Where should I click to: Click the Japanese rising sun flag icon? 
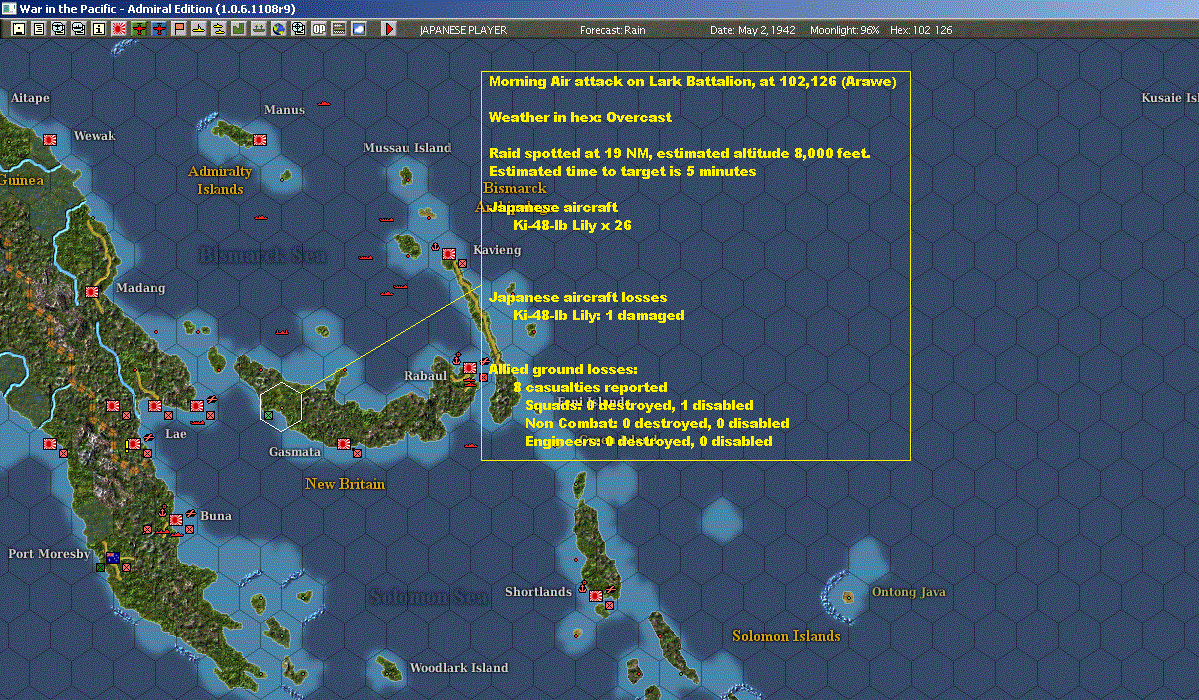click(119, 29)
